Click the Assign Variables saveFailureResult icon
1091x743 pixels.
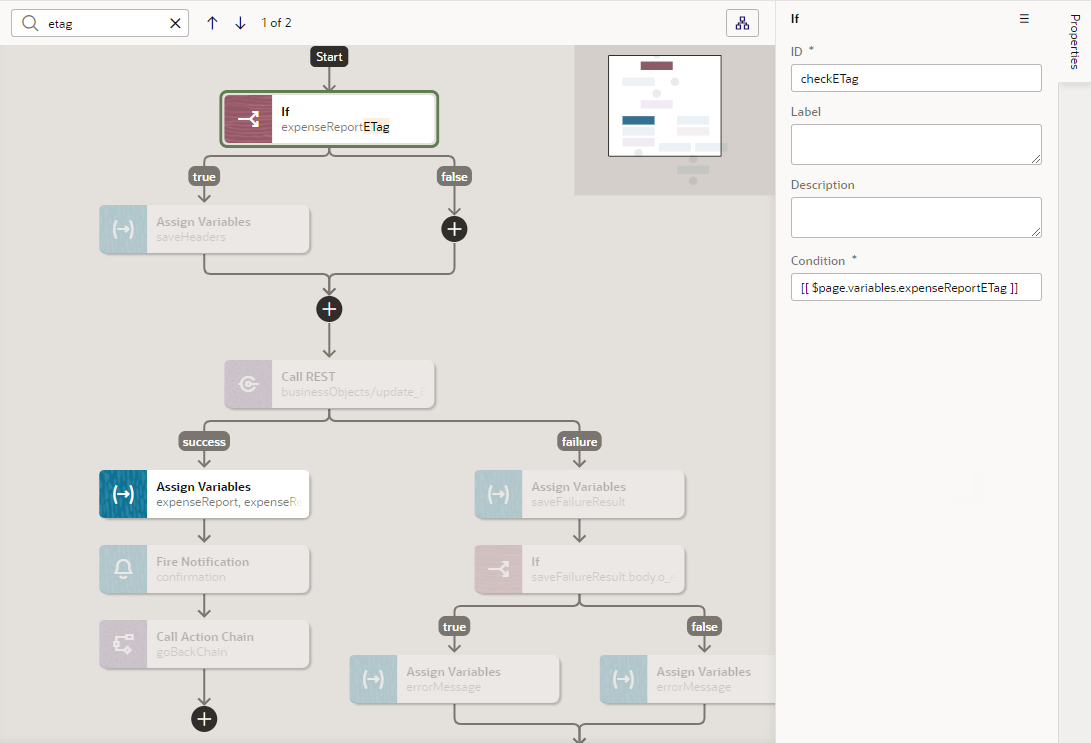(497, 493)
